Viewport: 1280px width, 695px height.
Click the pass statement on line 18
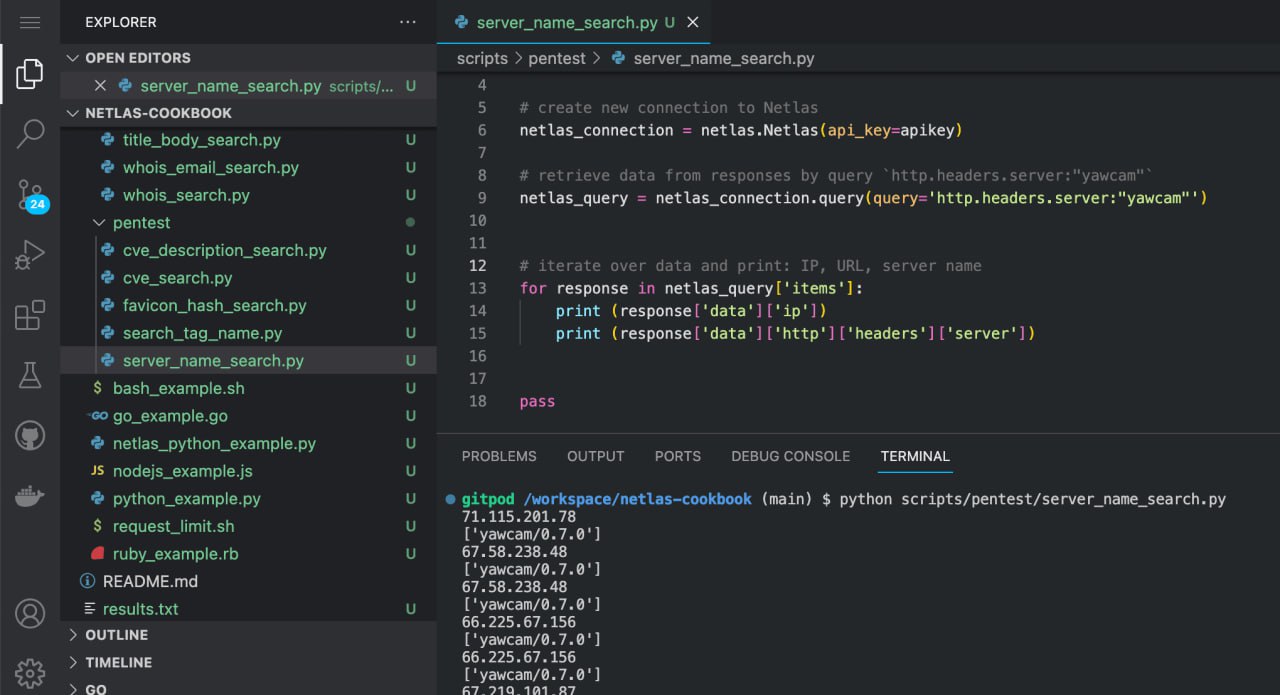click(x=537, y=401)
